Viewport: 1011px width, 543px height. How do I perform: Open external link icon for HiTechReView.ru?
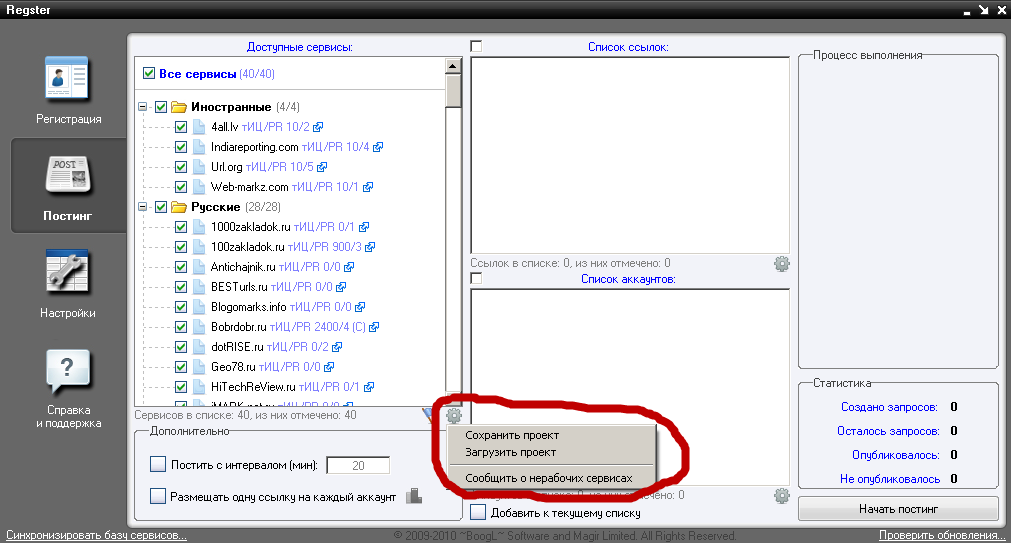(369, 387)
